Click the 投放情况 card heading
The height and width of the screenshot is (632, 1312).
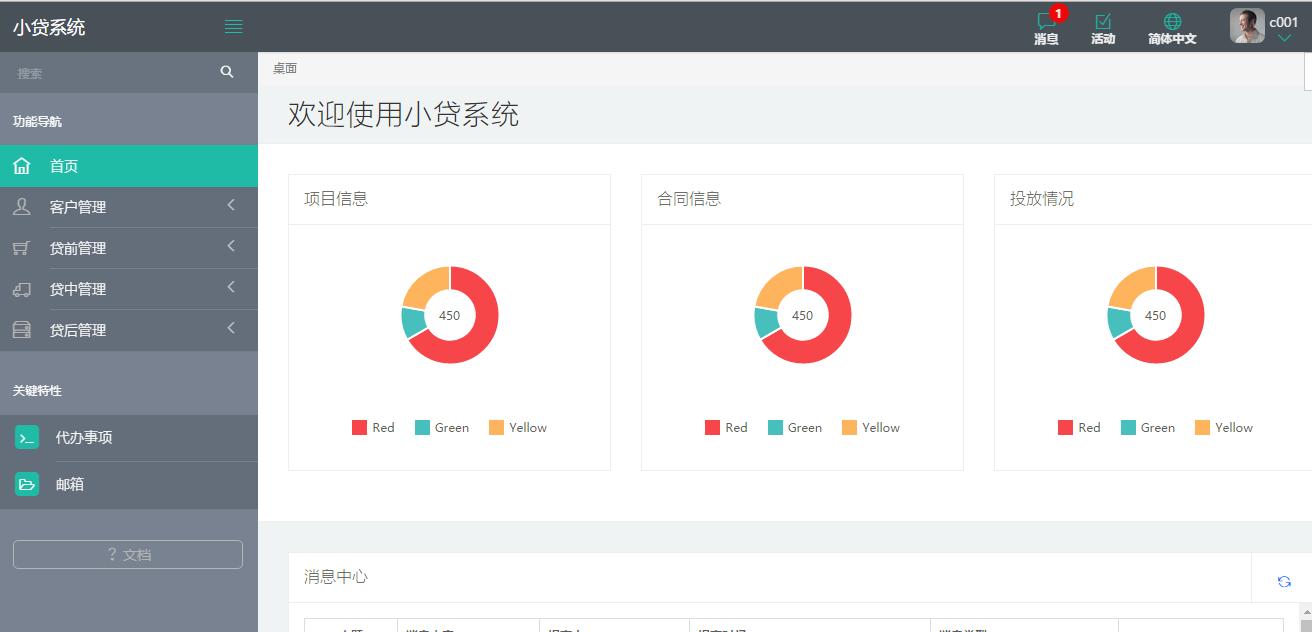(1042, 199)
